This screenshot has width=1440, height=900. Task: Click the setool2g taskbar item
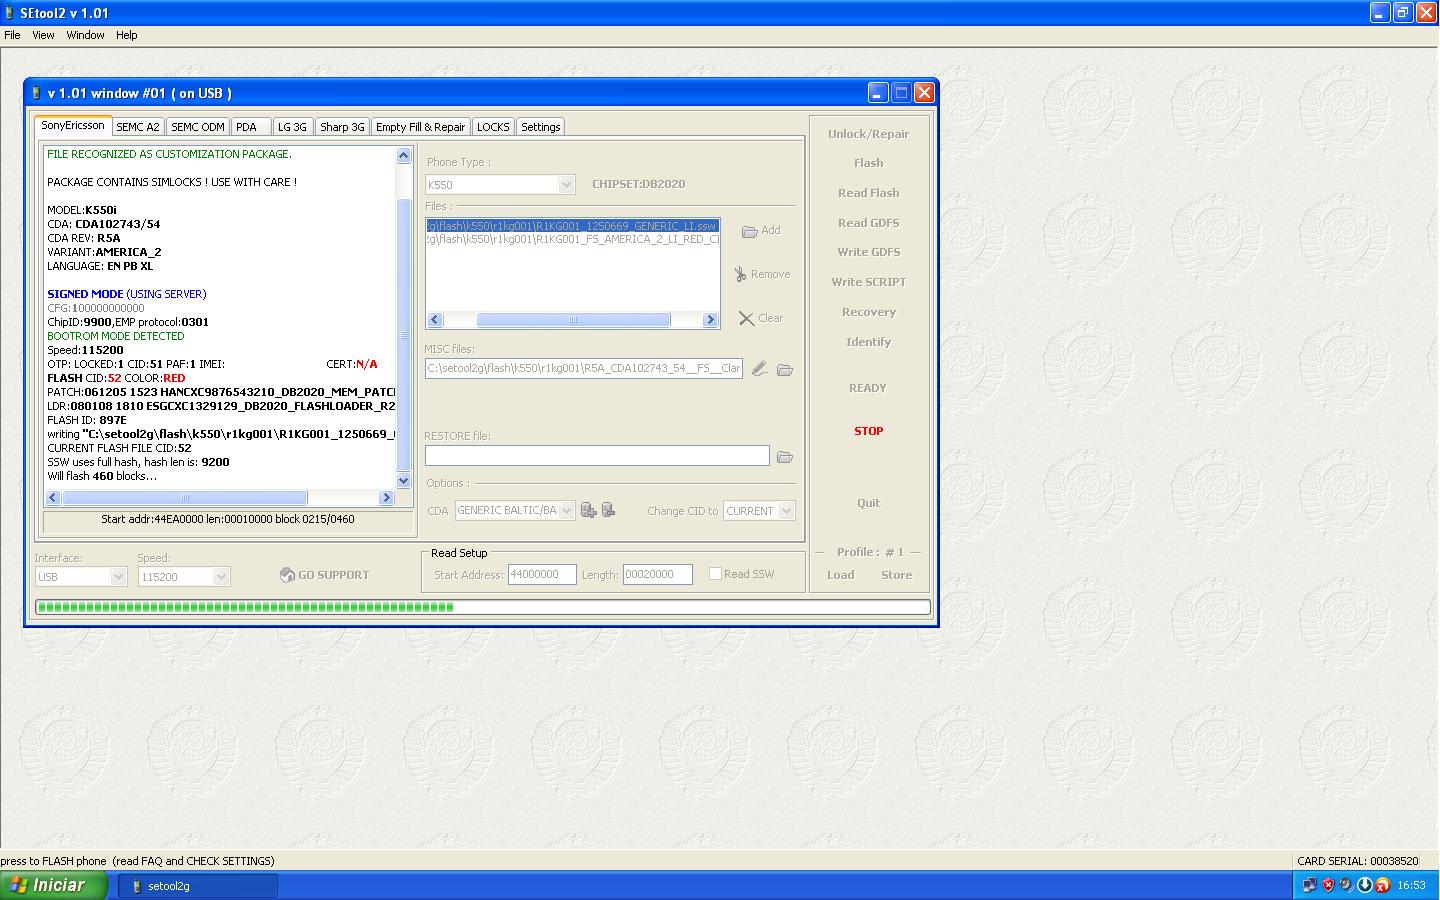point(198,886)
